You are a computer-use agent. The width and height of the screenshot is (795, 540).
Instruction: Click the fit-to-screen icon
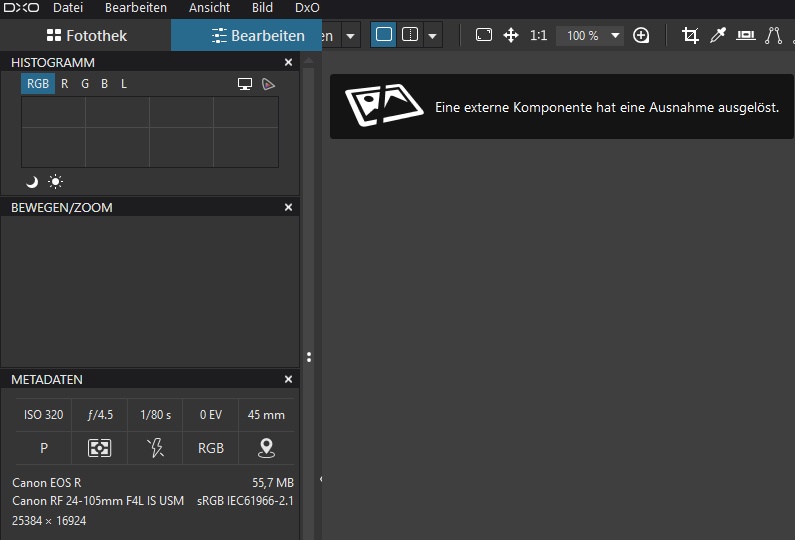pyautogui.click(x=484, y=35)
